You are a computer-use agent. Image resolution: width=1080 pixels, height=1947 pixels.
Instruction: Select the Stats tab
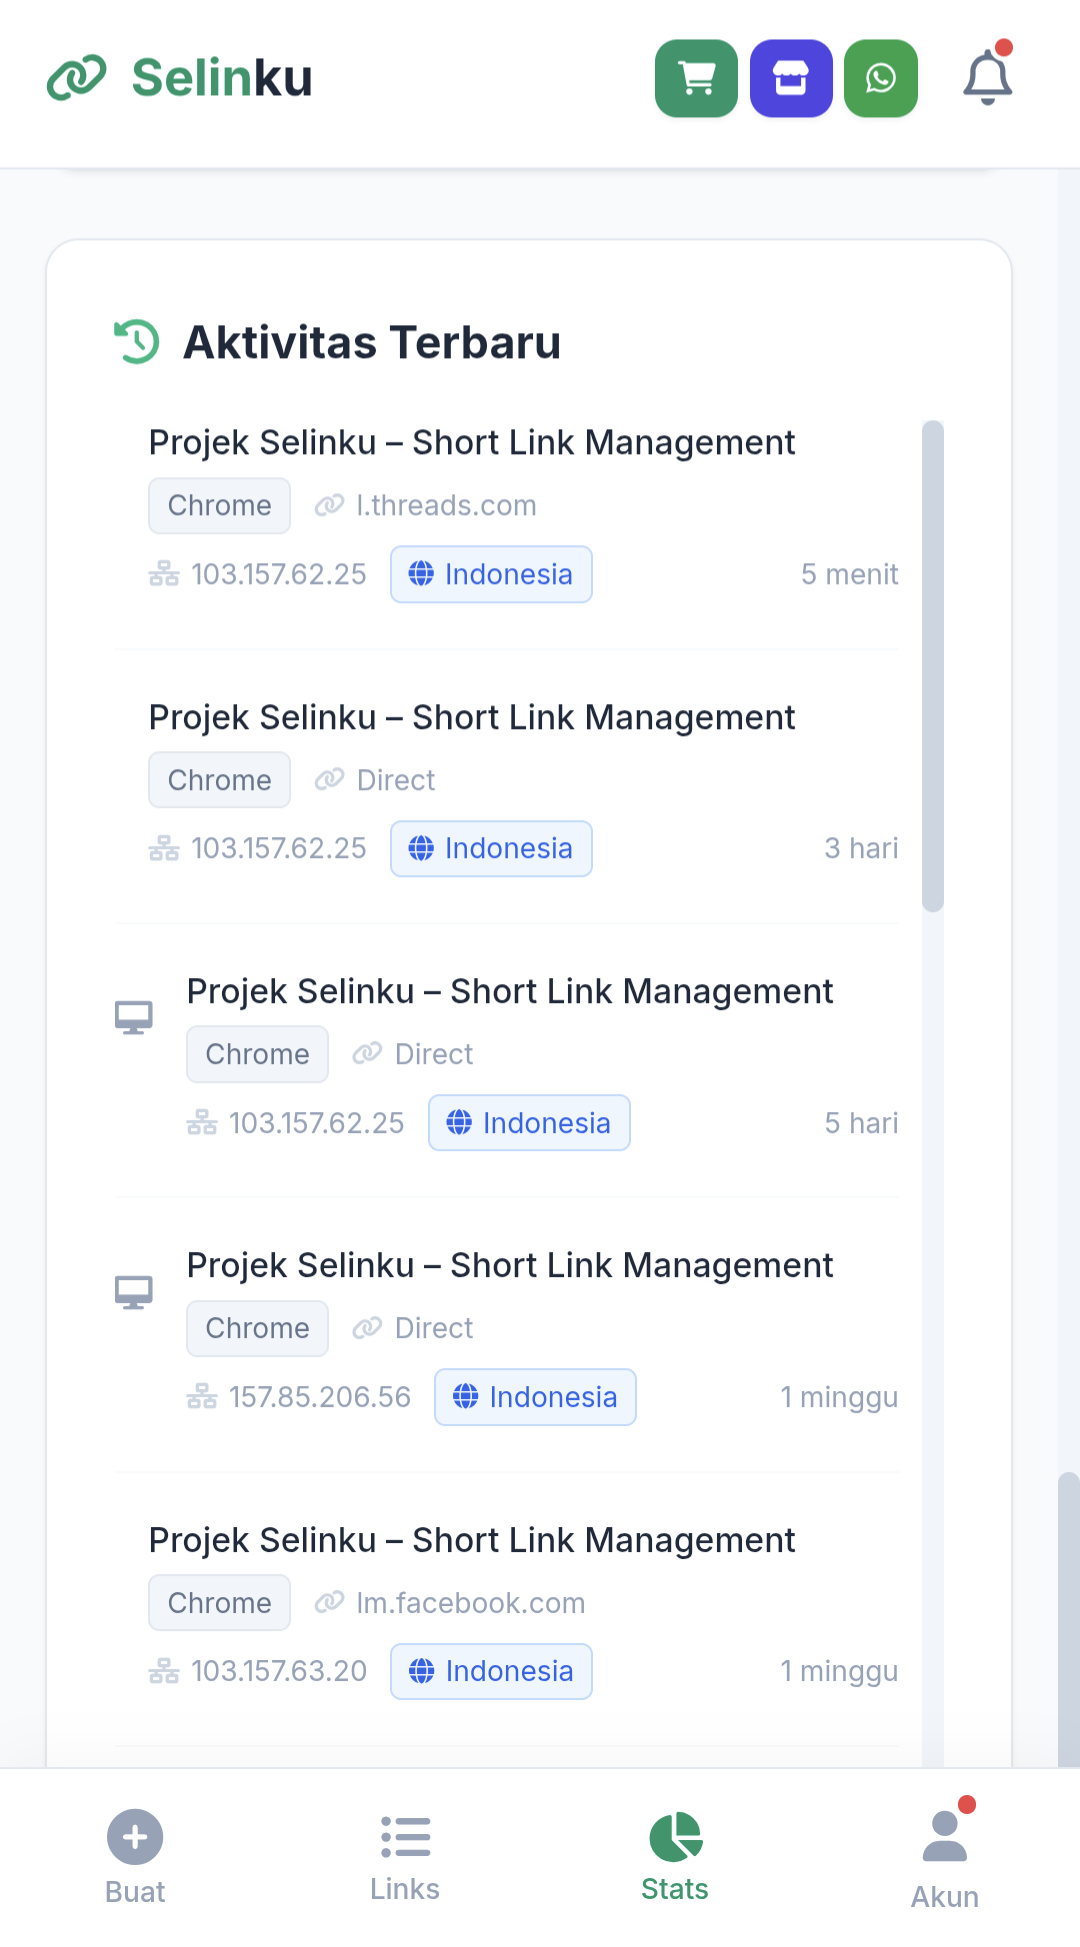[675, 1856]
